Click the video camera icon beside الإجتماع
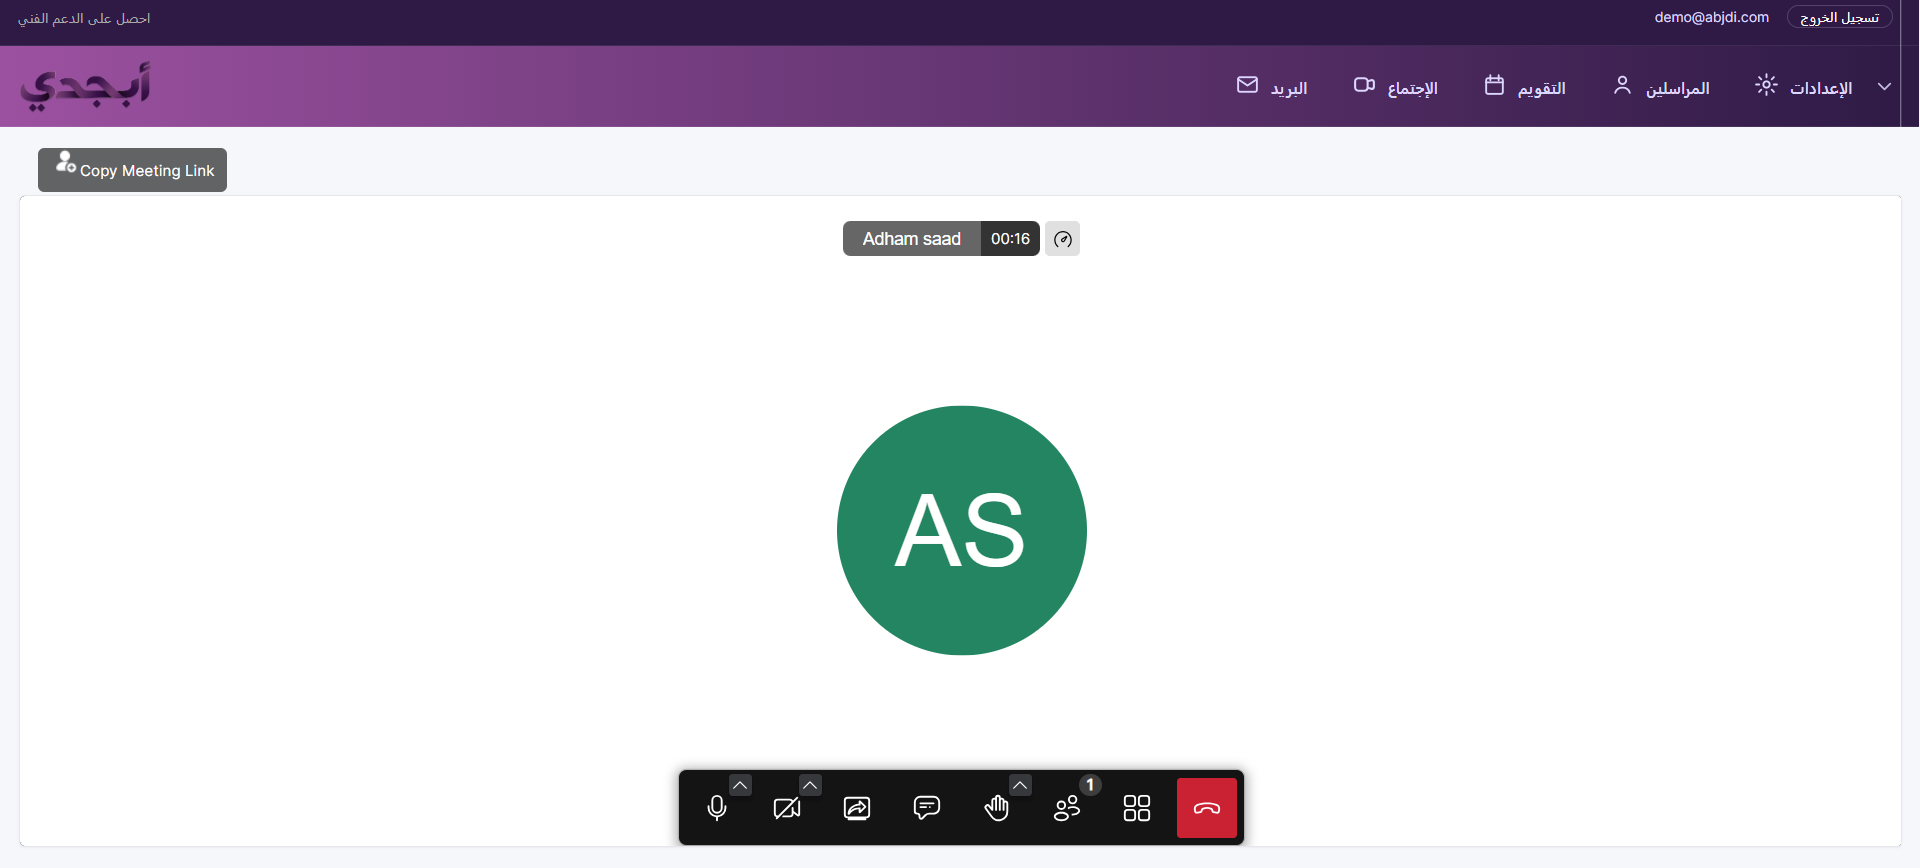Screen dimensions: 1920x868 coord(1364,85)
